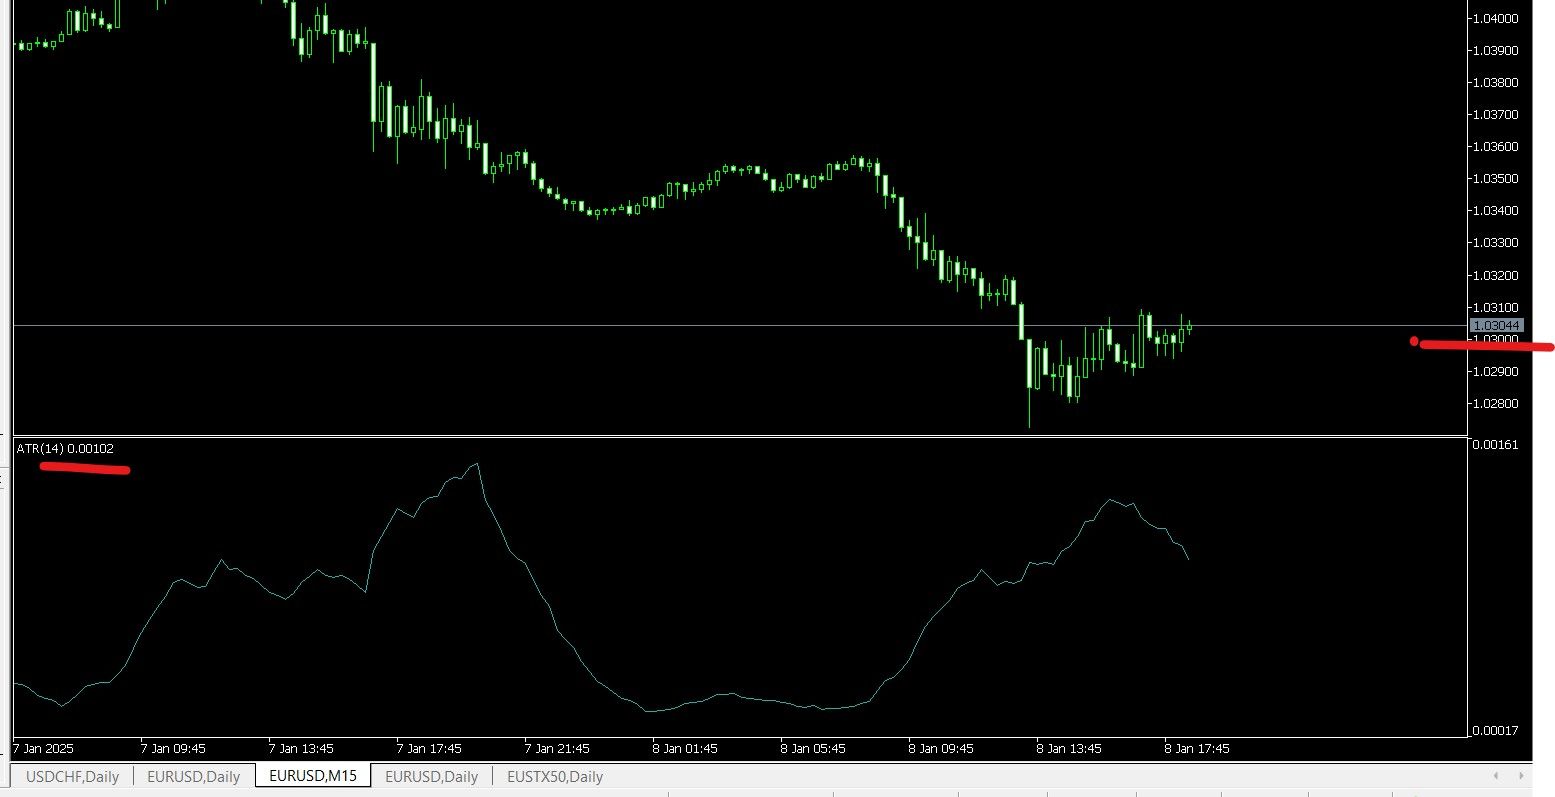Click the left chart-tabs scroll arrow
Viewport: 1555px width, 797px height.
pyautogui.click(x=1497, y=776)
